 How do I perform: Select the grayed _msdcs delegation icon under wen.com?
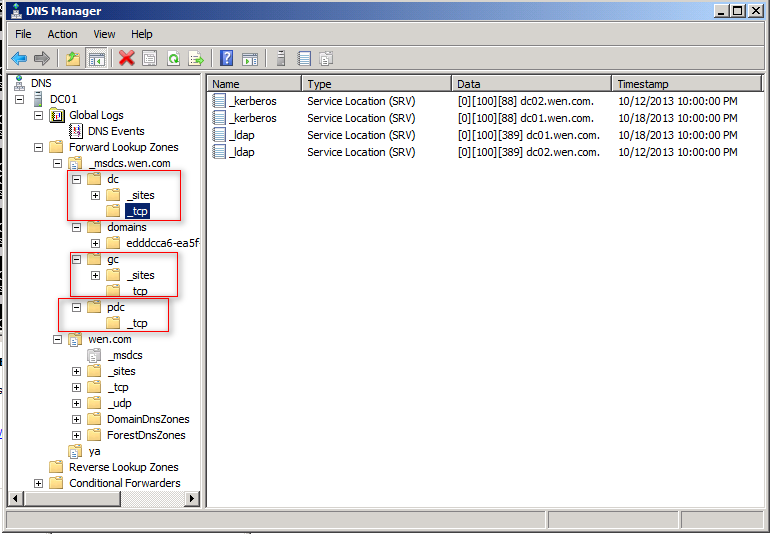coord(94,355)
